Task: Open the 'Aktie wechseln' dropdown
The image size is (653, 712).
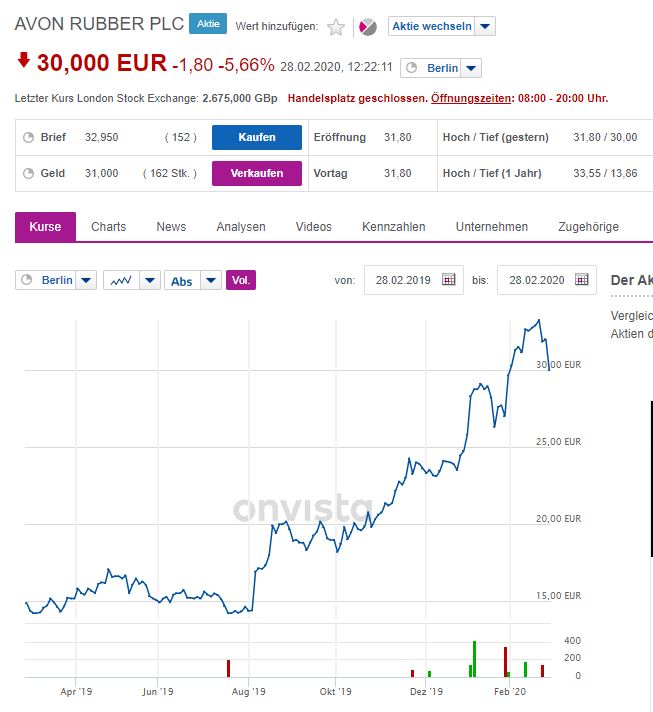Action: (484, 27)
